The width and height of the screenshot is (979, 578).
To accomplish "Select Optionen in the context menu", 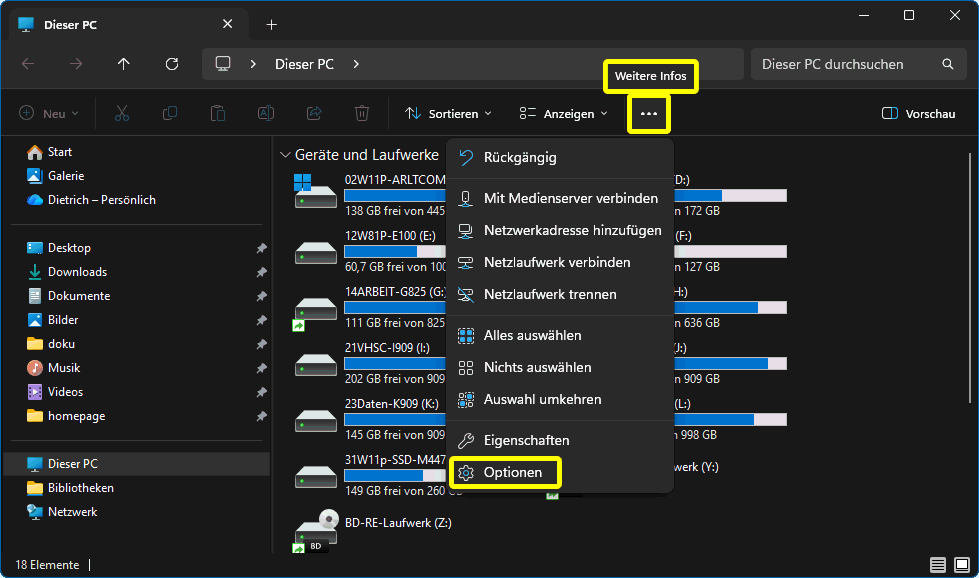I will tap(512, 473).
